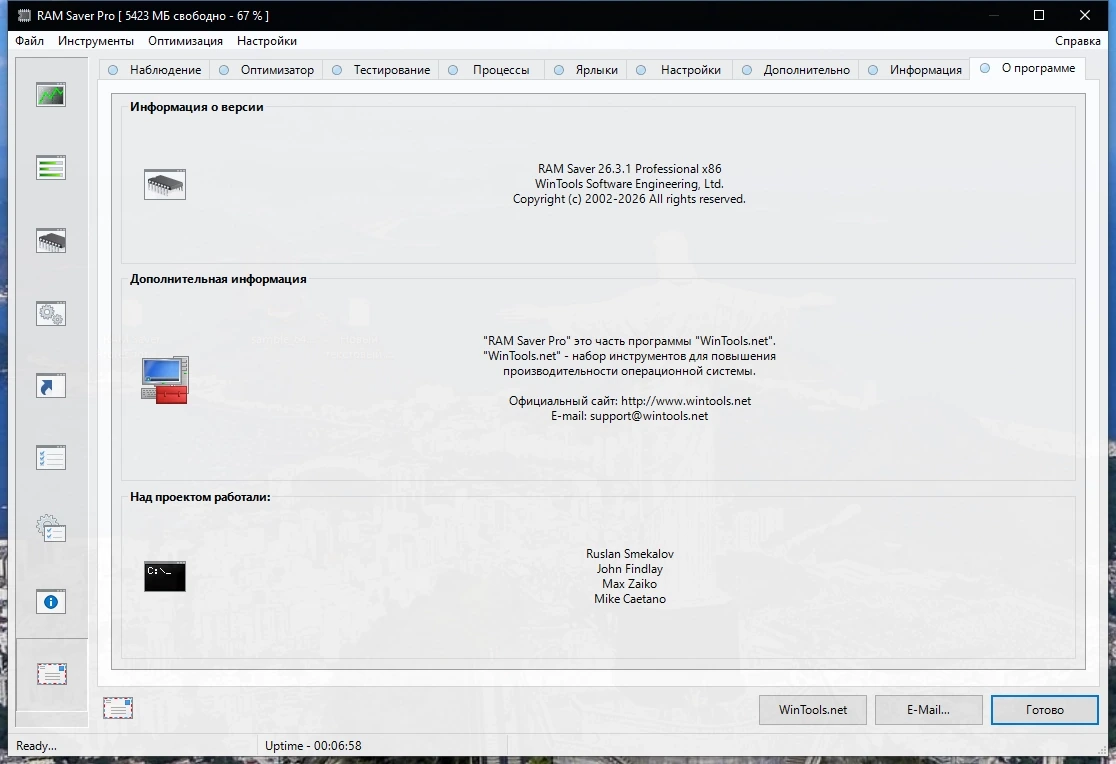Open the Процессы tab
The image size is (1116, 764).
pos(491,70)
